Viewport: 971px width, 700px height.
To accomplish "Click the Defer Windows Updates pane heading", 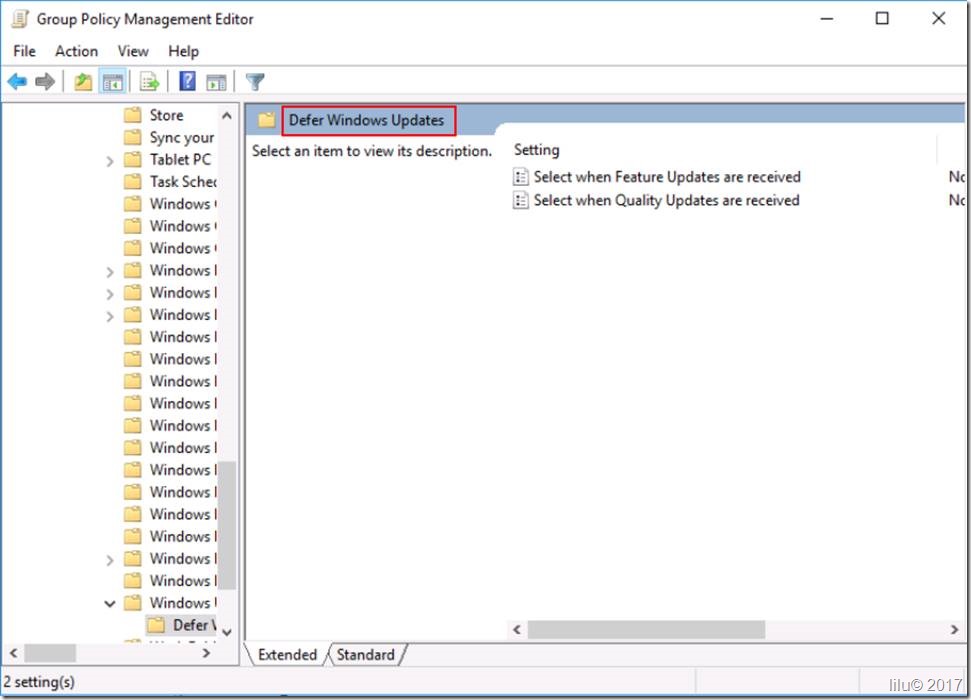I will tap(367, 120).
